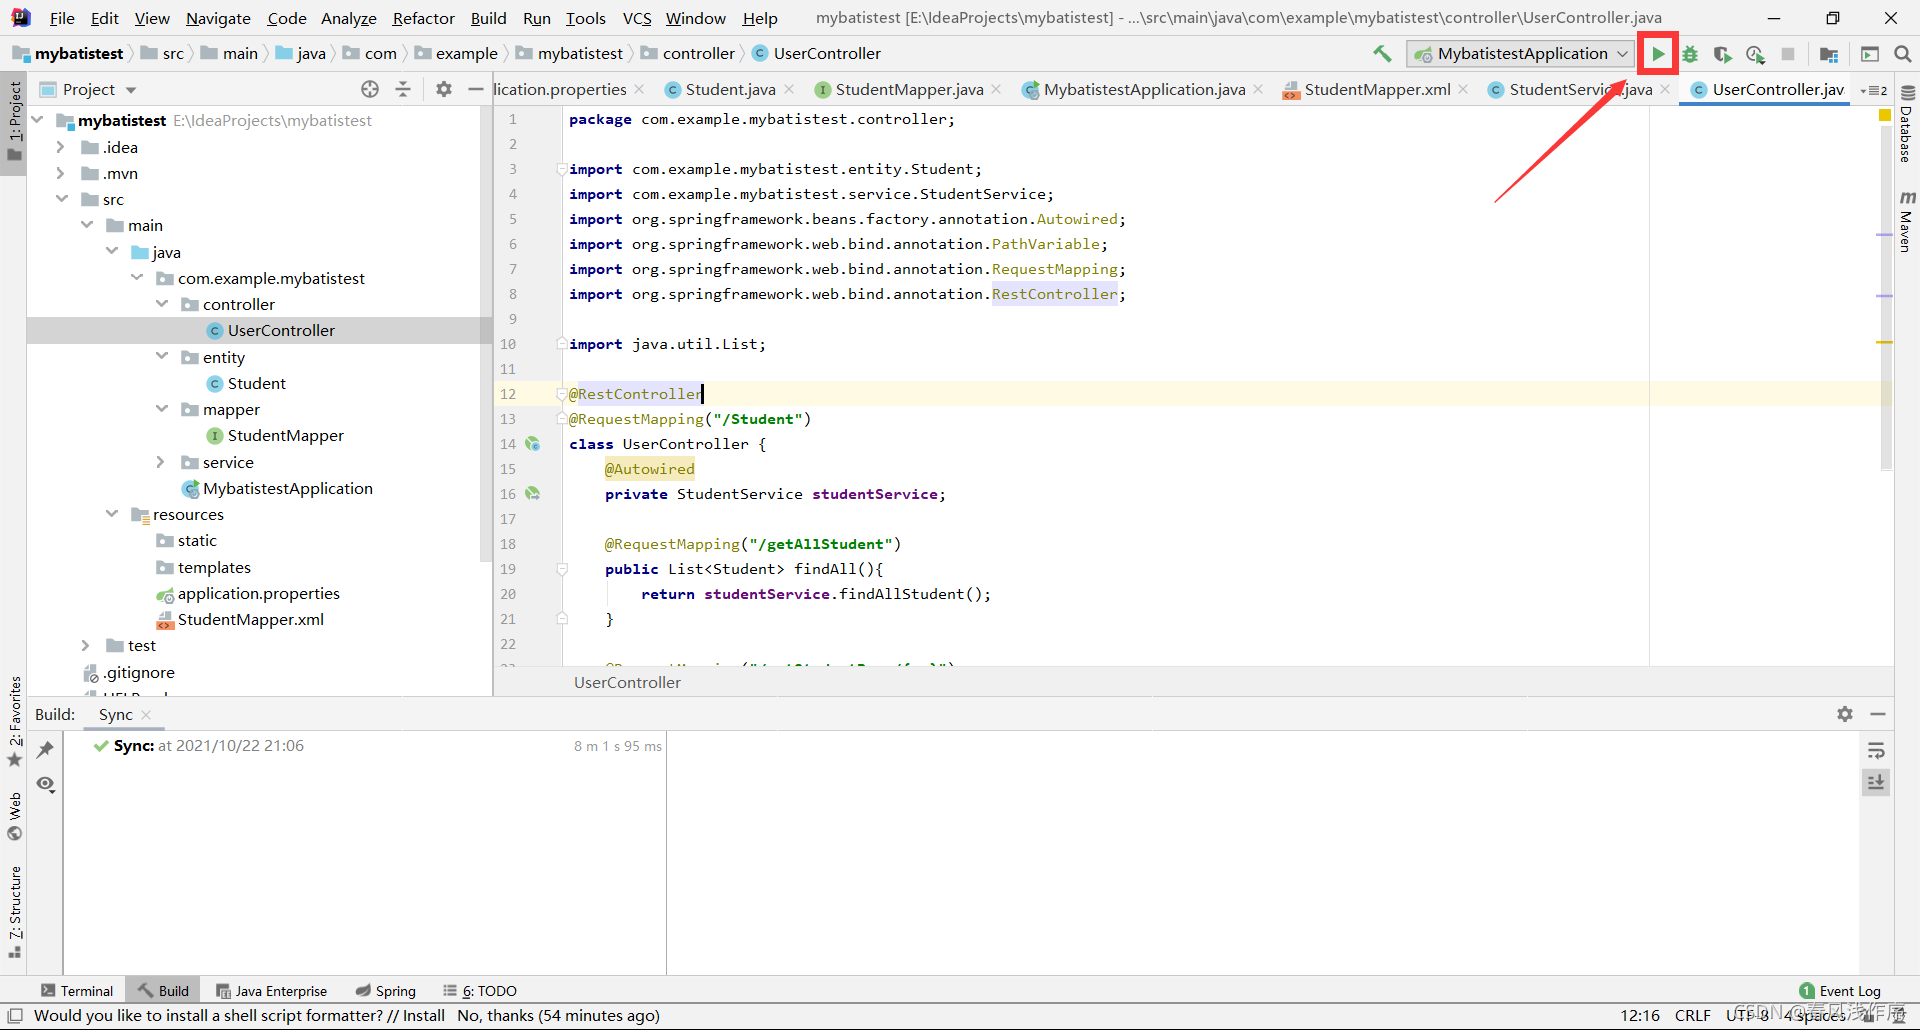This screenshot has height=1030, width=1920.
Task: Collapse the mybatistest root folder
Action: [38, 120]
